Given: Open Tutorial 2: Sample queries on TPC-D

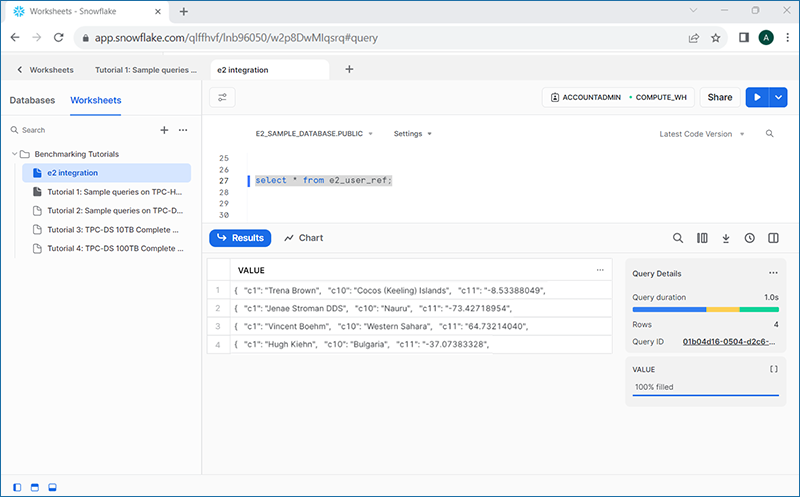Looking at the screenshot, I should 107,211.
